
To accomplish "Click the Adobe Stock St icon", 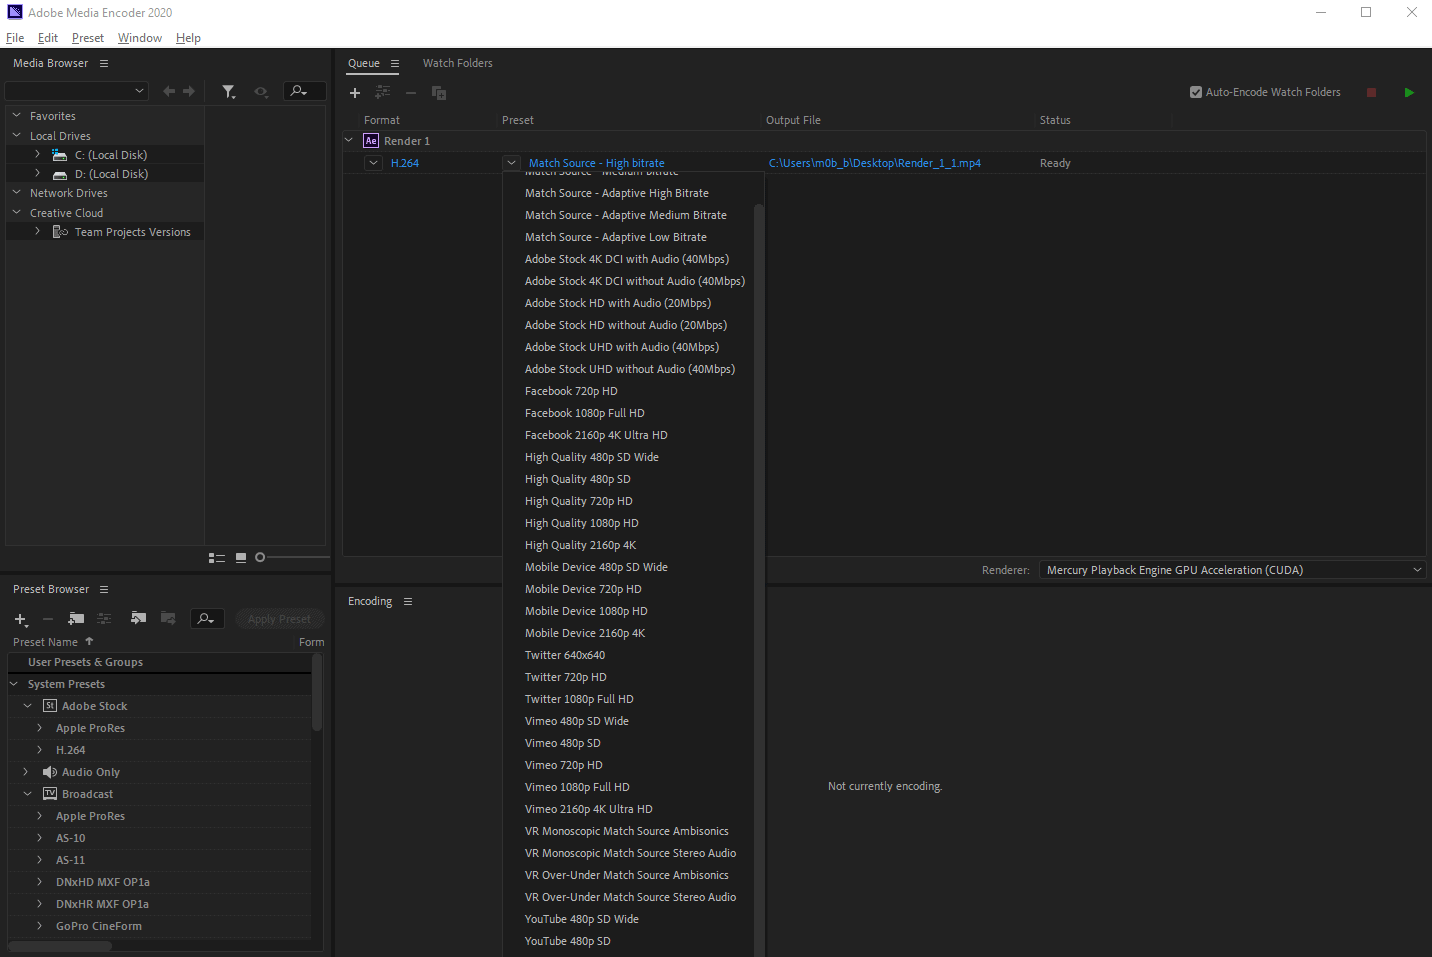I will click(x=50, y=706).
